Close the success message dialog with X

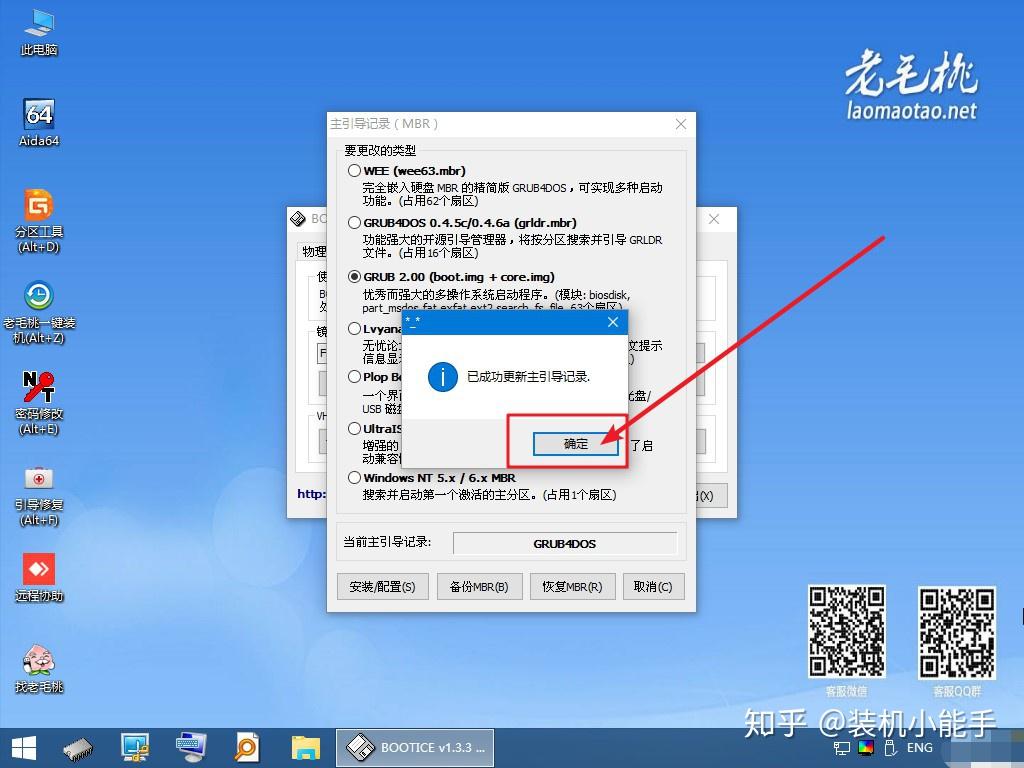tap(613, 322)
